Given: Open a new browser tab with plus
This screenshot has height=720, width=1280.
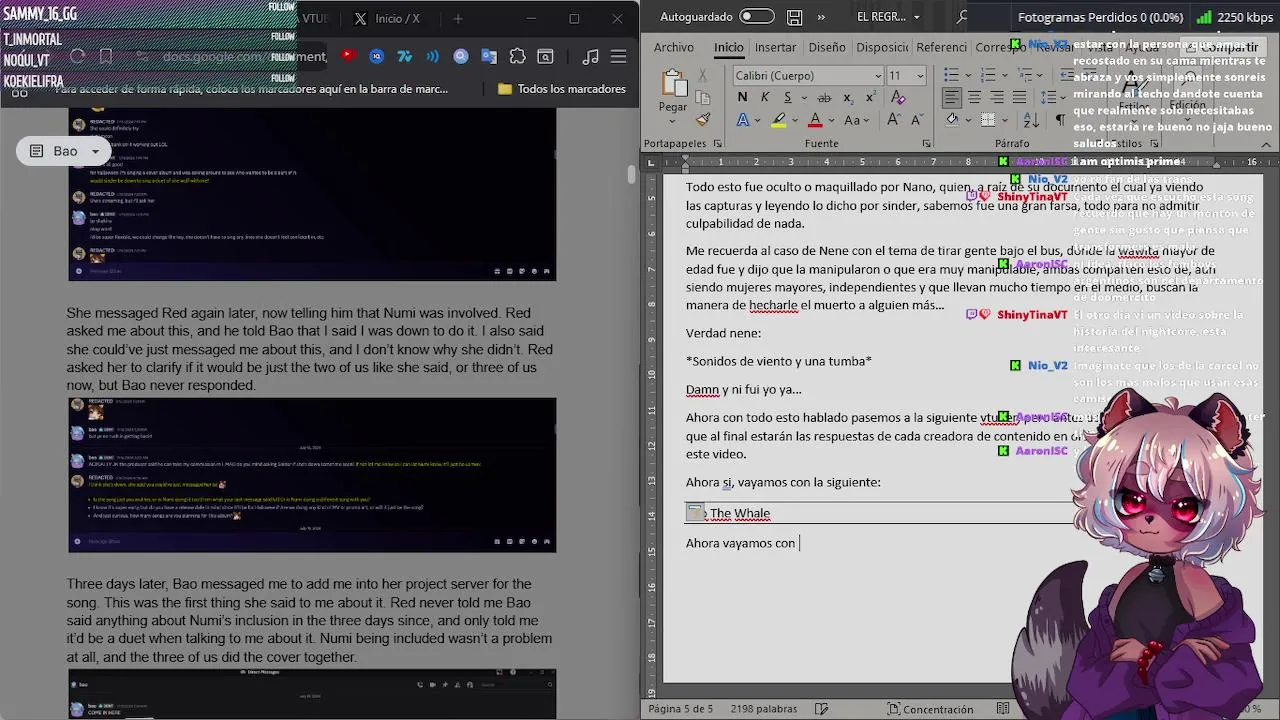Looking at the screenshot, I should click(x=458, y=19).
